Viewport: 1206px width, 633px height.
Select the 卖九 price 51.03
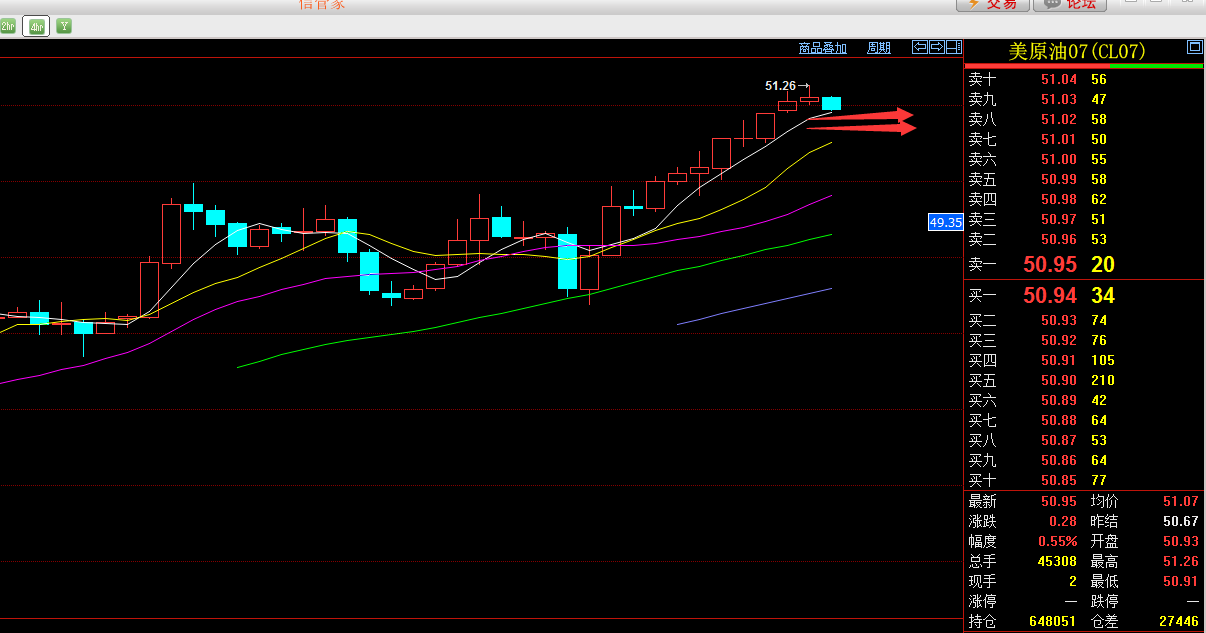click(x=1059, y=99)
